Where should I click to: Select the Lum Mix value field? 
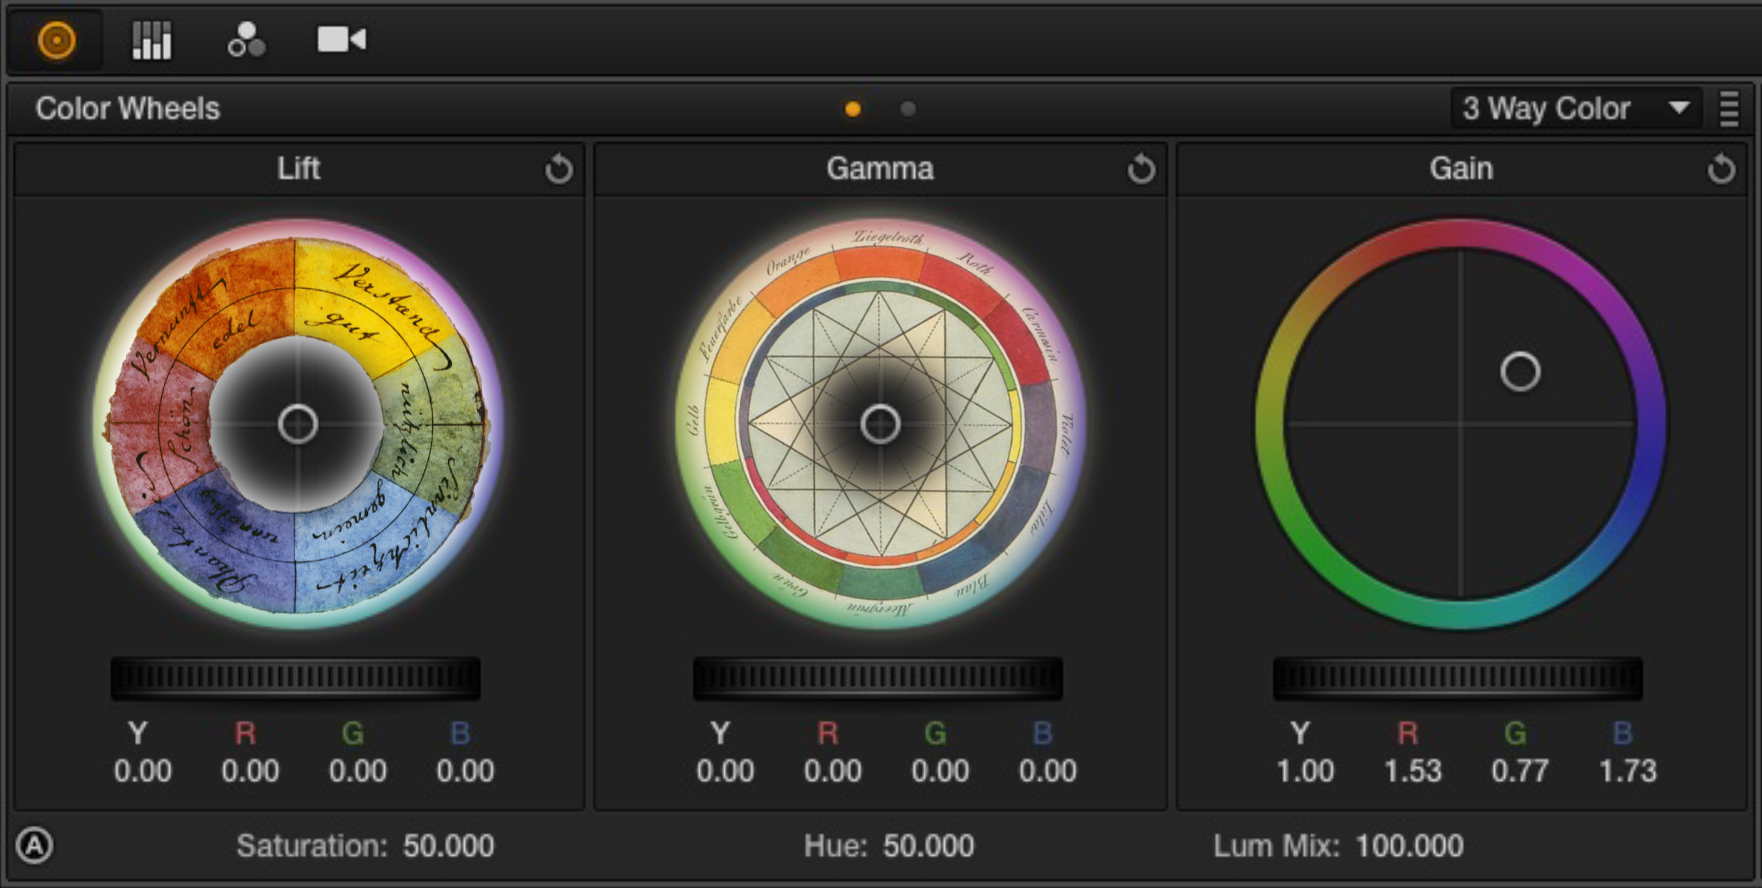(x=1409, y=846)
